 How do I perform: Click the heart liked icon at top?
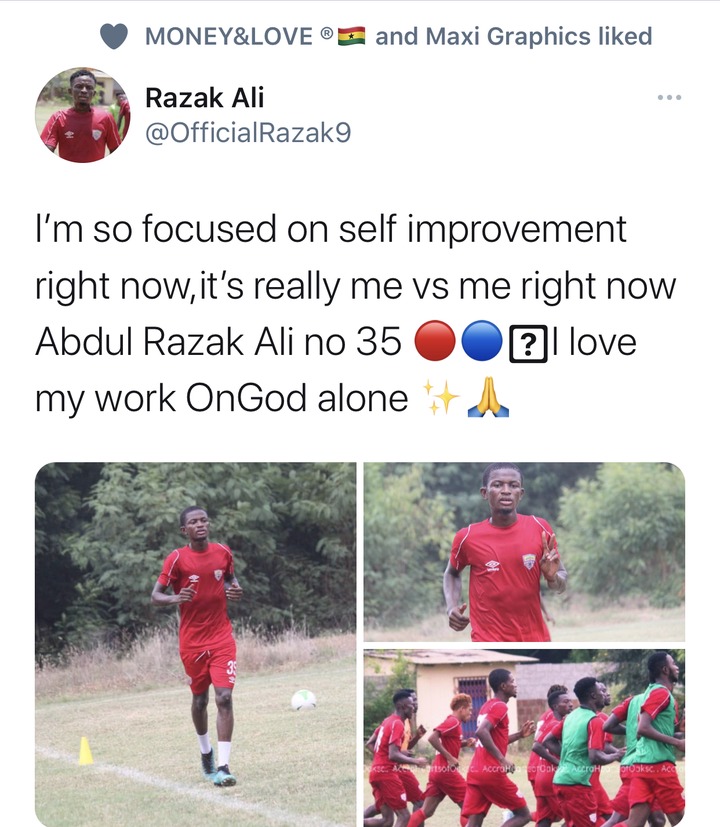pyautogui.click(x=114, y=36)
